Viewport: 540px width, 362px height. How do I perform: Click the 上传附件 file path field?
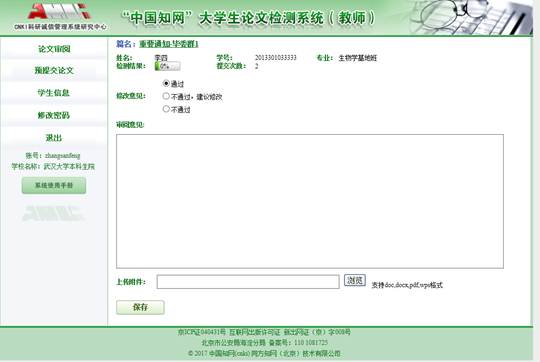248,282
